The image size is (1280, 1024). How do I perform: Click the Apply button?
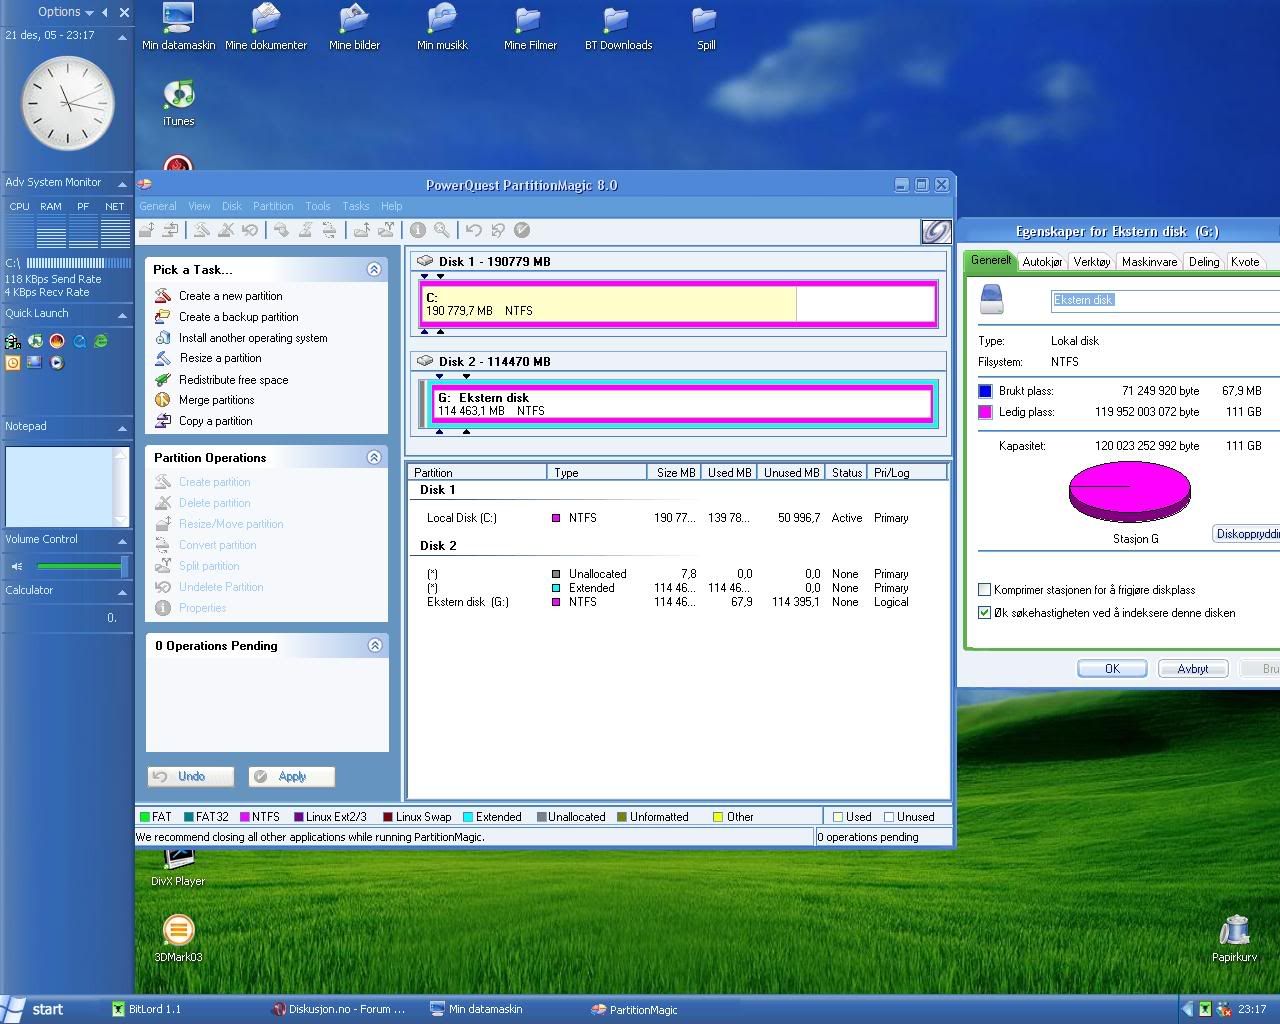(x=292, y=776)
